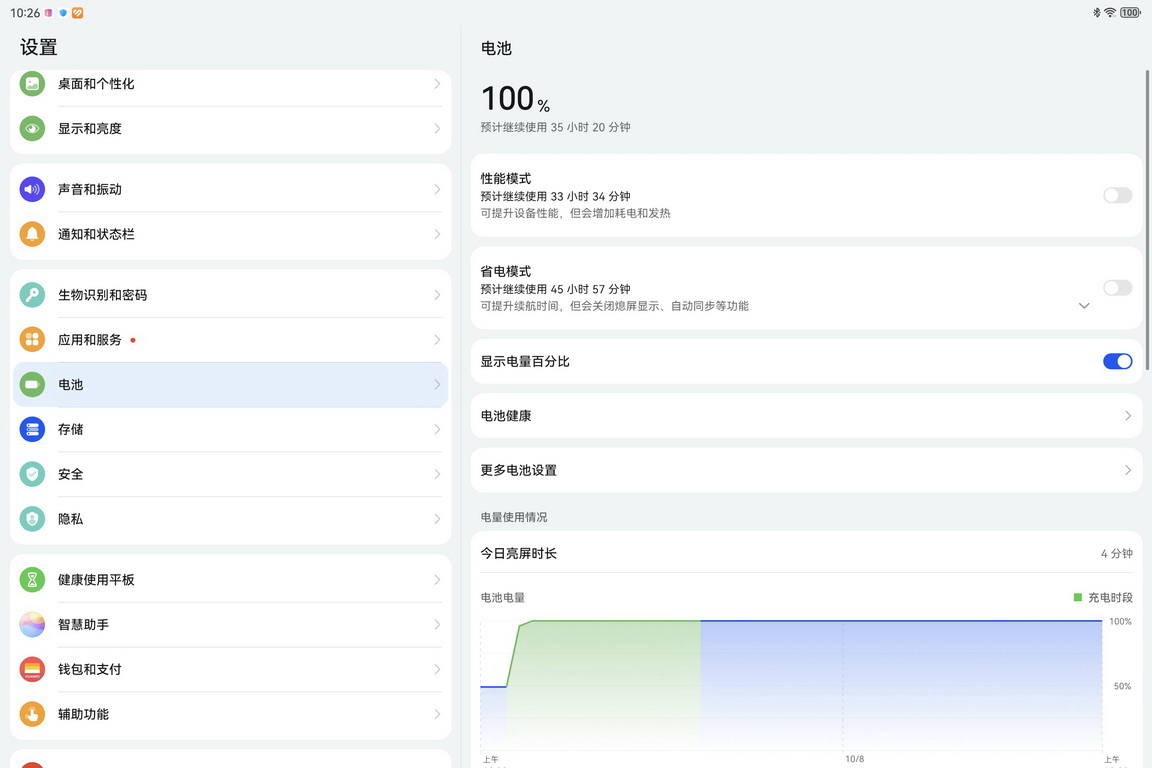Open the 隐私 settings entry
1152x768 pixels.
pyautogui.click(x=230, y=519)
